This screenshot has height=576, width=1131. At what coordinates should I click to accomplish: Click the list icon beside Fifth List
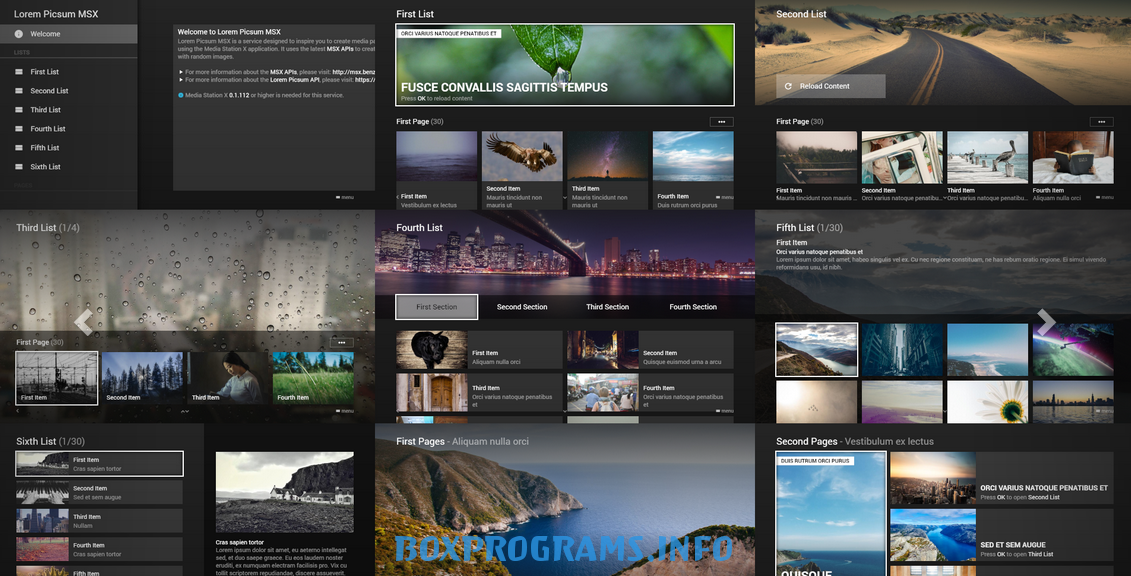[x=18, y=148]
